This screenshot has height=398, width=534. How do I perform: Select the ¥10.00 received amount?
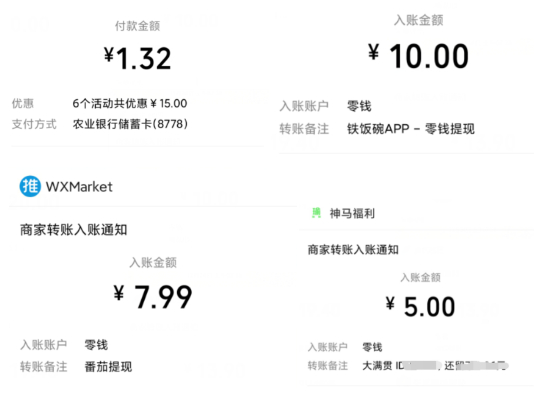(419, 56)
